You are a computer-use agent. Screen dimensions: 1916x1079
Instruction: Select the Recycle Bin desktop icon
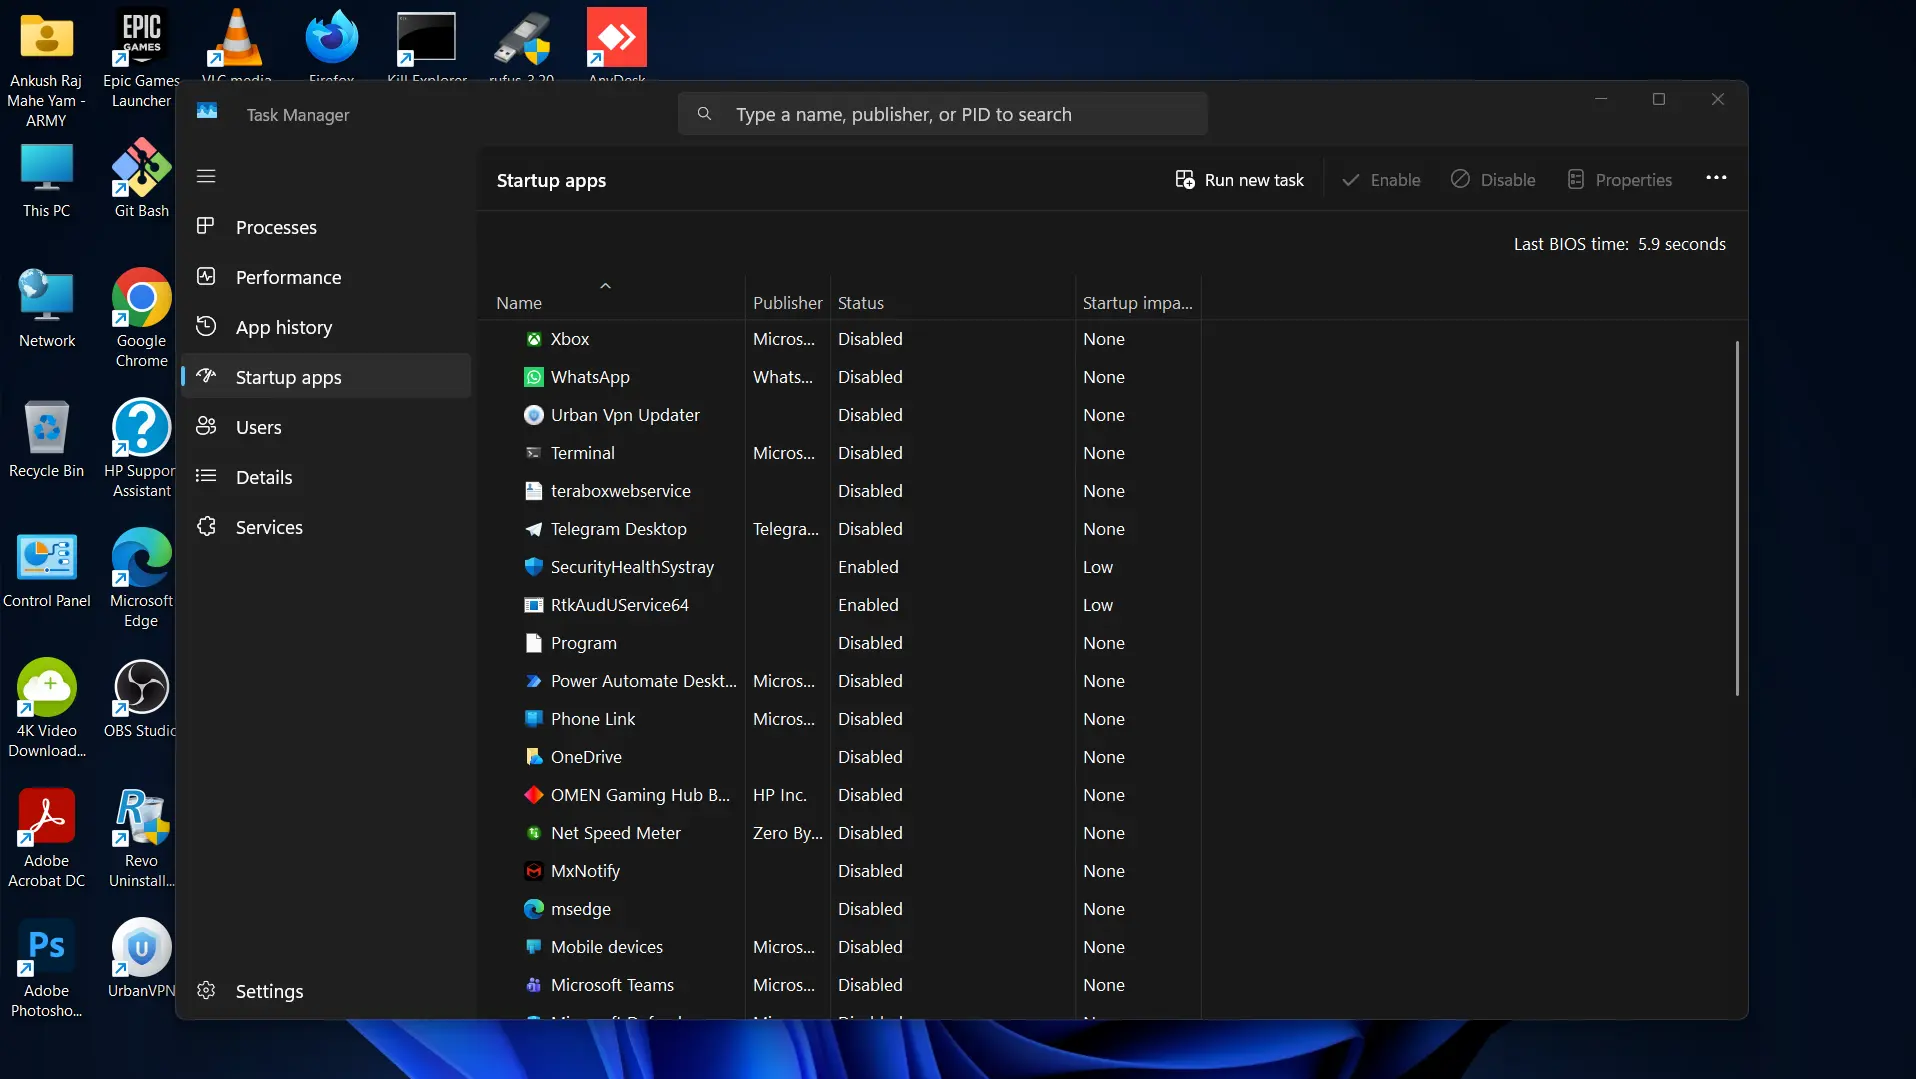coord(46,440)
